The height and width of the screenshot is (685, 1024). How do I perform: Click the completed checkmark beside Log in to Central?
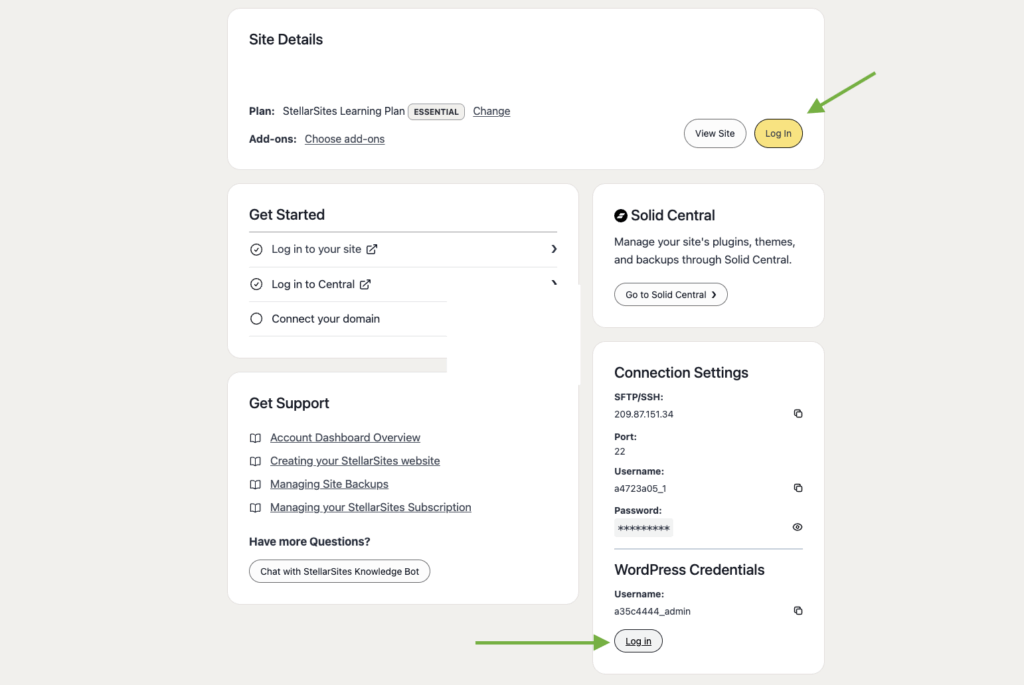click(257, 283)
